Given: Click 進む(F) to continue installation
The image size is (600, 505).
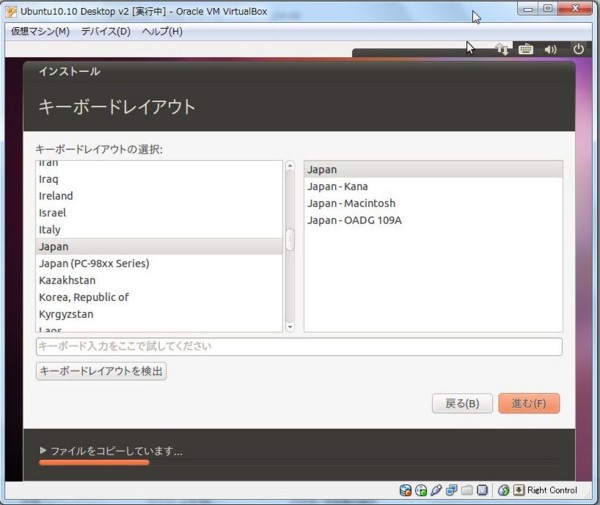Looking at the screenshot, I should pos(529,403).
